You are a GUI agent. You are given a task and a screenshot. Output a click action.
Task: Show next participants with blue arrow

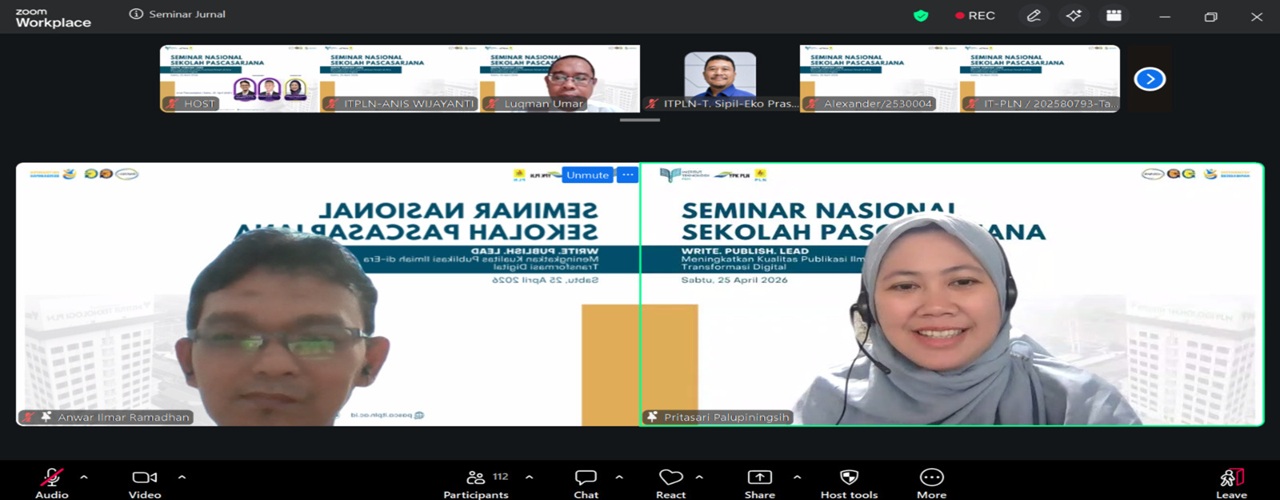click(x=1149, y=79)
